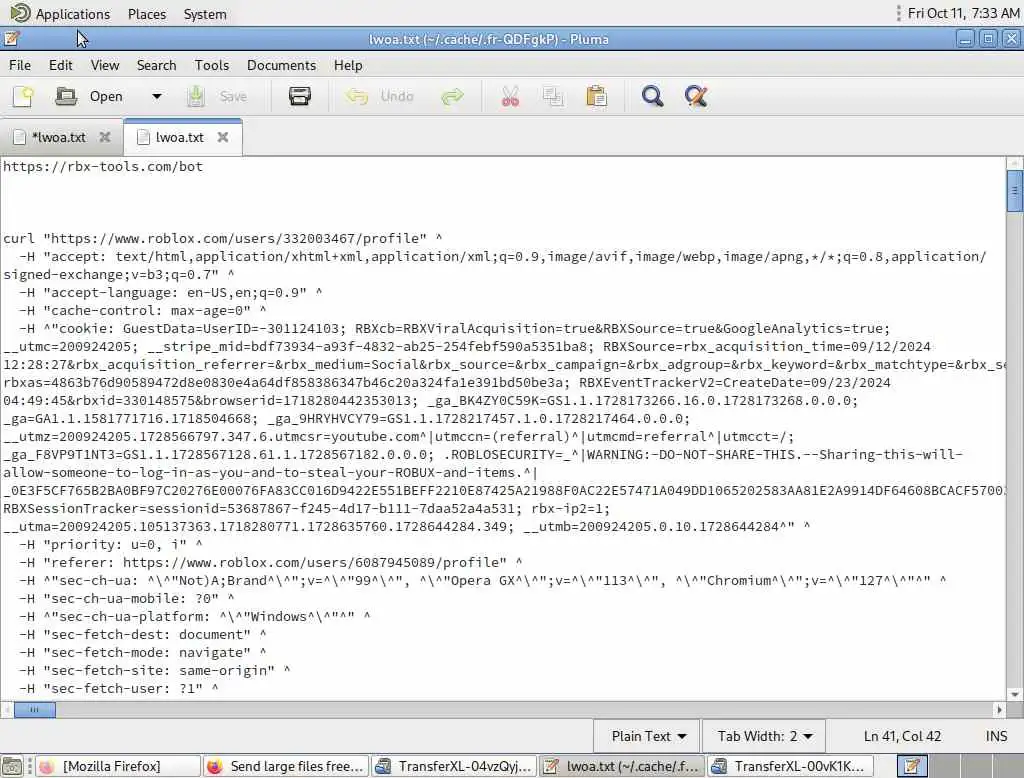Click the vertical scrollbar thumb
This screenshot has height=778, width=1024.
1014,191
